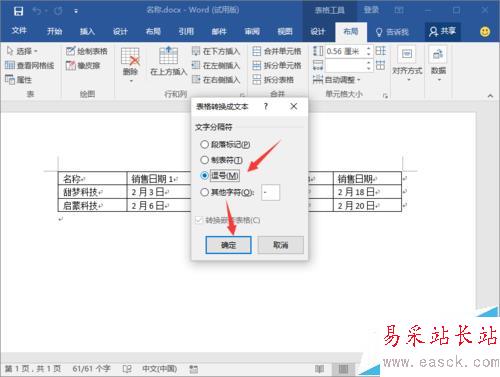Open the 引用 ribbon tab

point(186,31)
